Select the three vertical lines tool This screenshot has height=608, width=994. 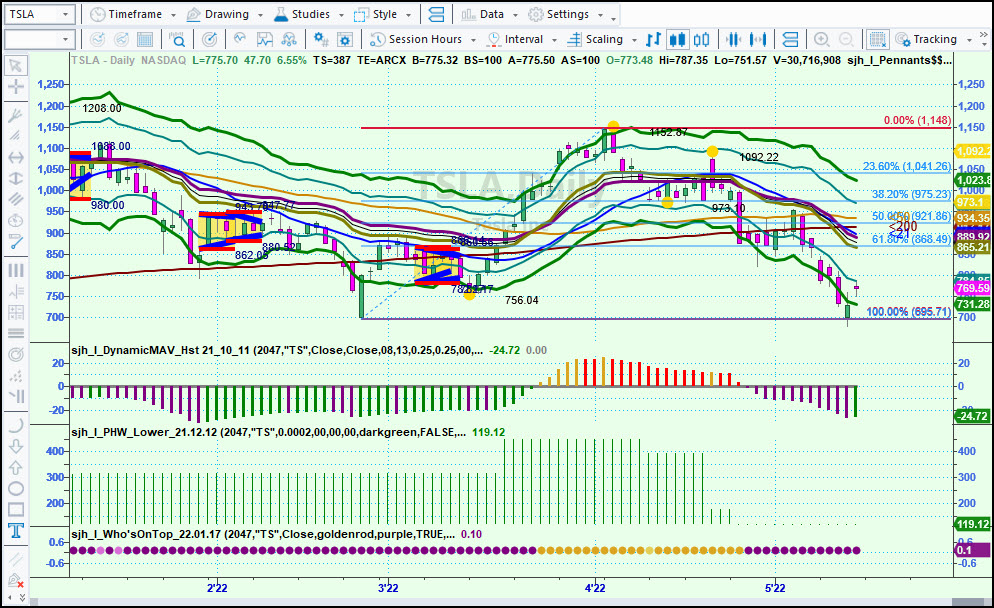(16, 270)
